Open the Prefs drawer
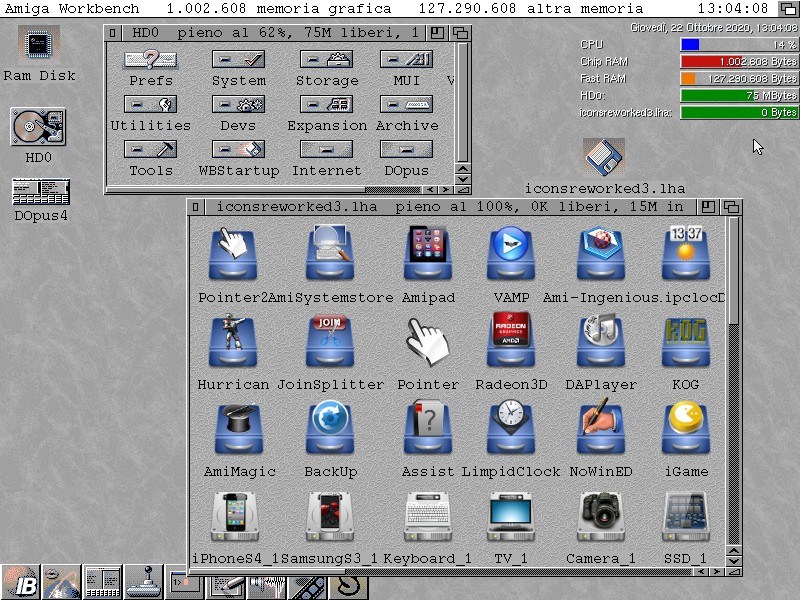Image resolution: width=800 pixels, height=600 pixels. [x=151, y=60]
